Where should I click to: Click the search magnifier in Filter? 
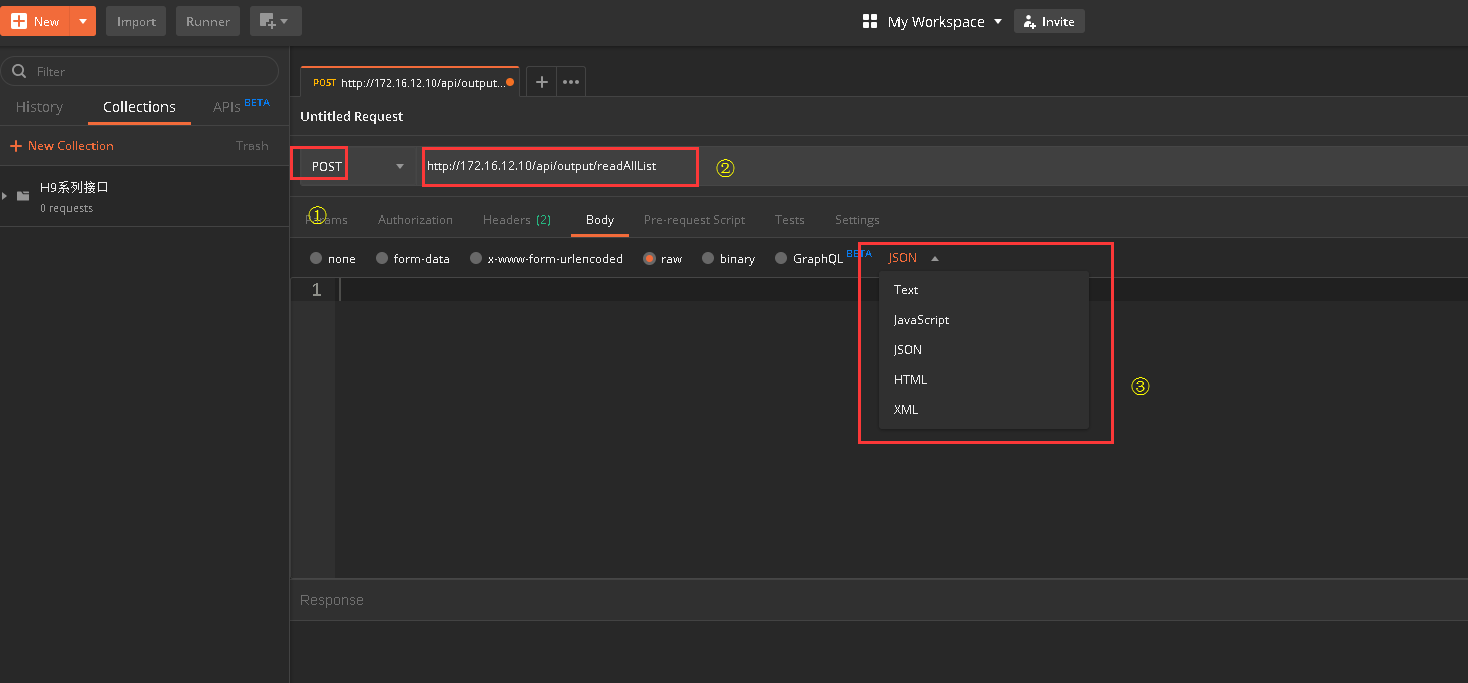[19, 71]
